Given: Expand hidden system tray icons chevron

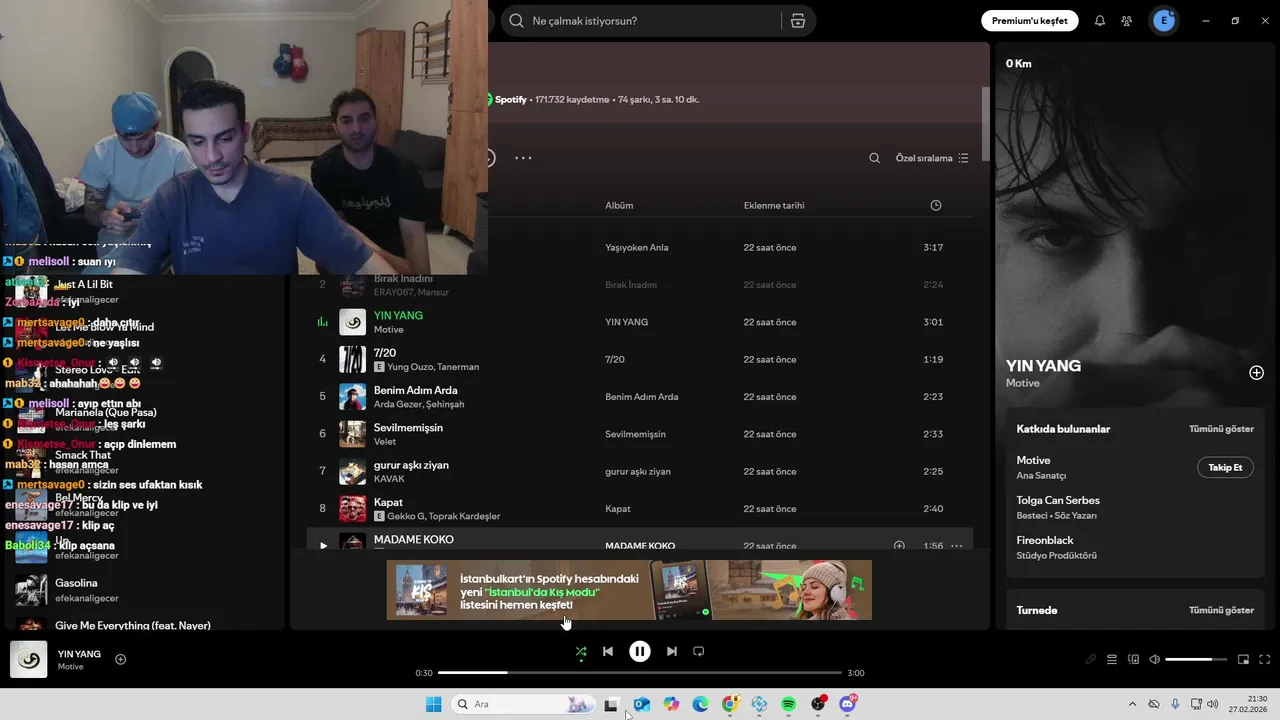Looking at the screenshot, I should click(x=1132, y=704).
